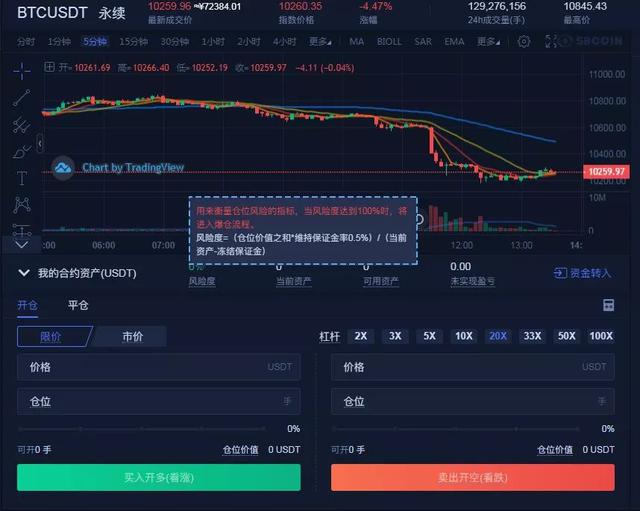Expand more drawing tools chevron

click(21, 245)
